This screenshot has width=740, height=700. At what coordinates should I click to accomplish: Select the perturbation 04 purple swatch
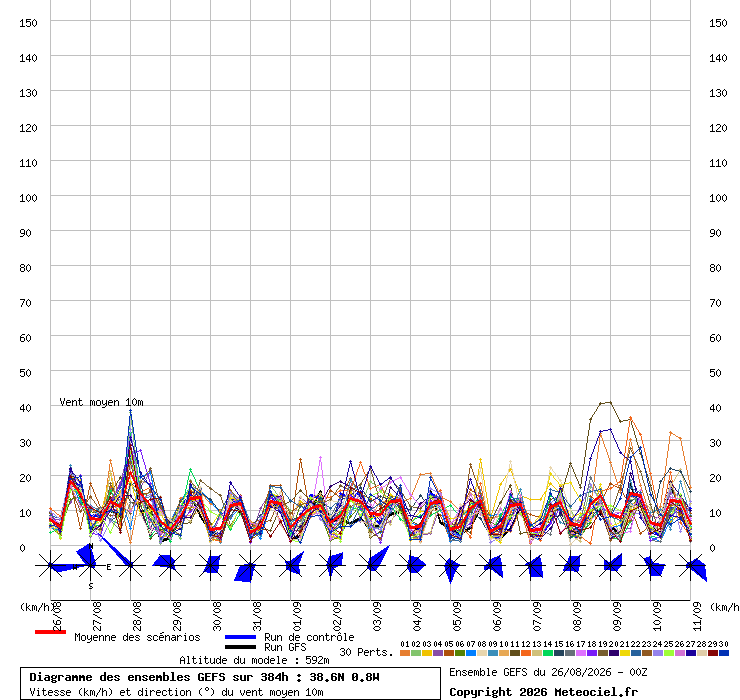(x=438, y=653)
